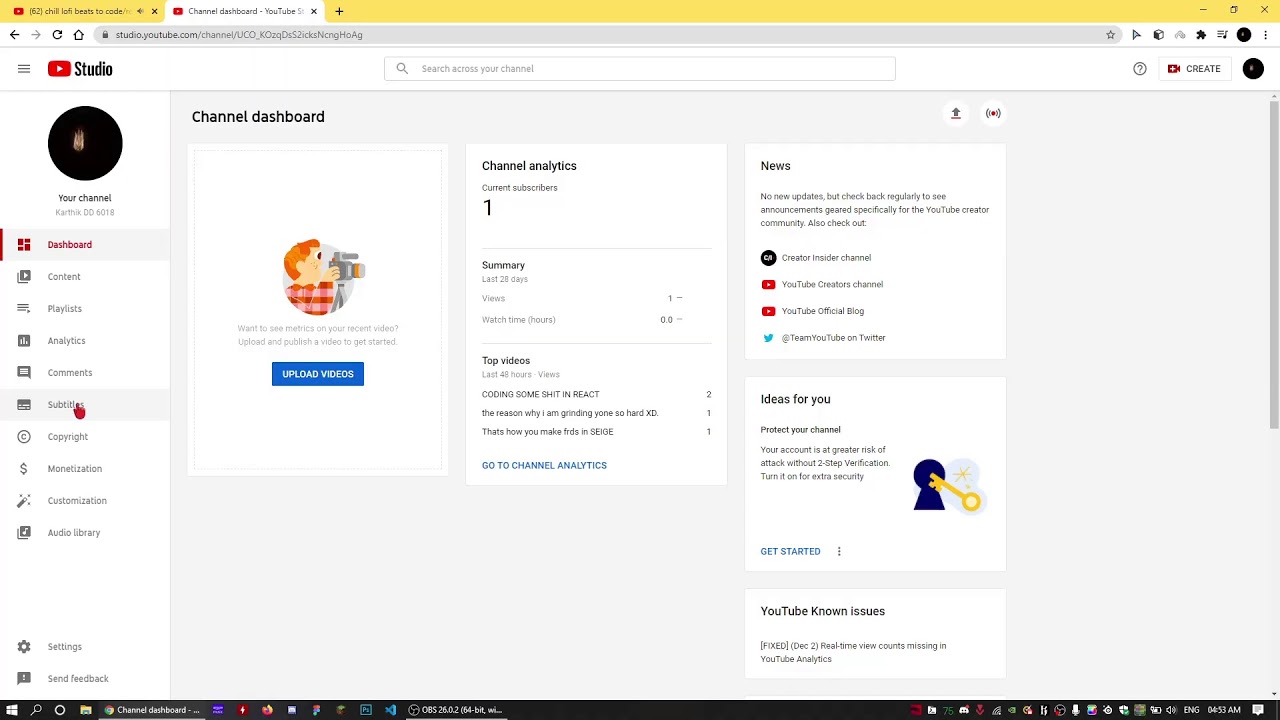Open the three-dot options beside Get Started
This screenshot has width=1280, height=720.
[839, 552]
